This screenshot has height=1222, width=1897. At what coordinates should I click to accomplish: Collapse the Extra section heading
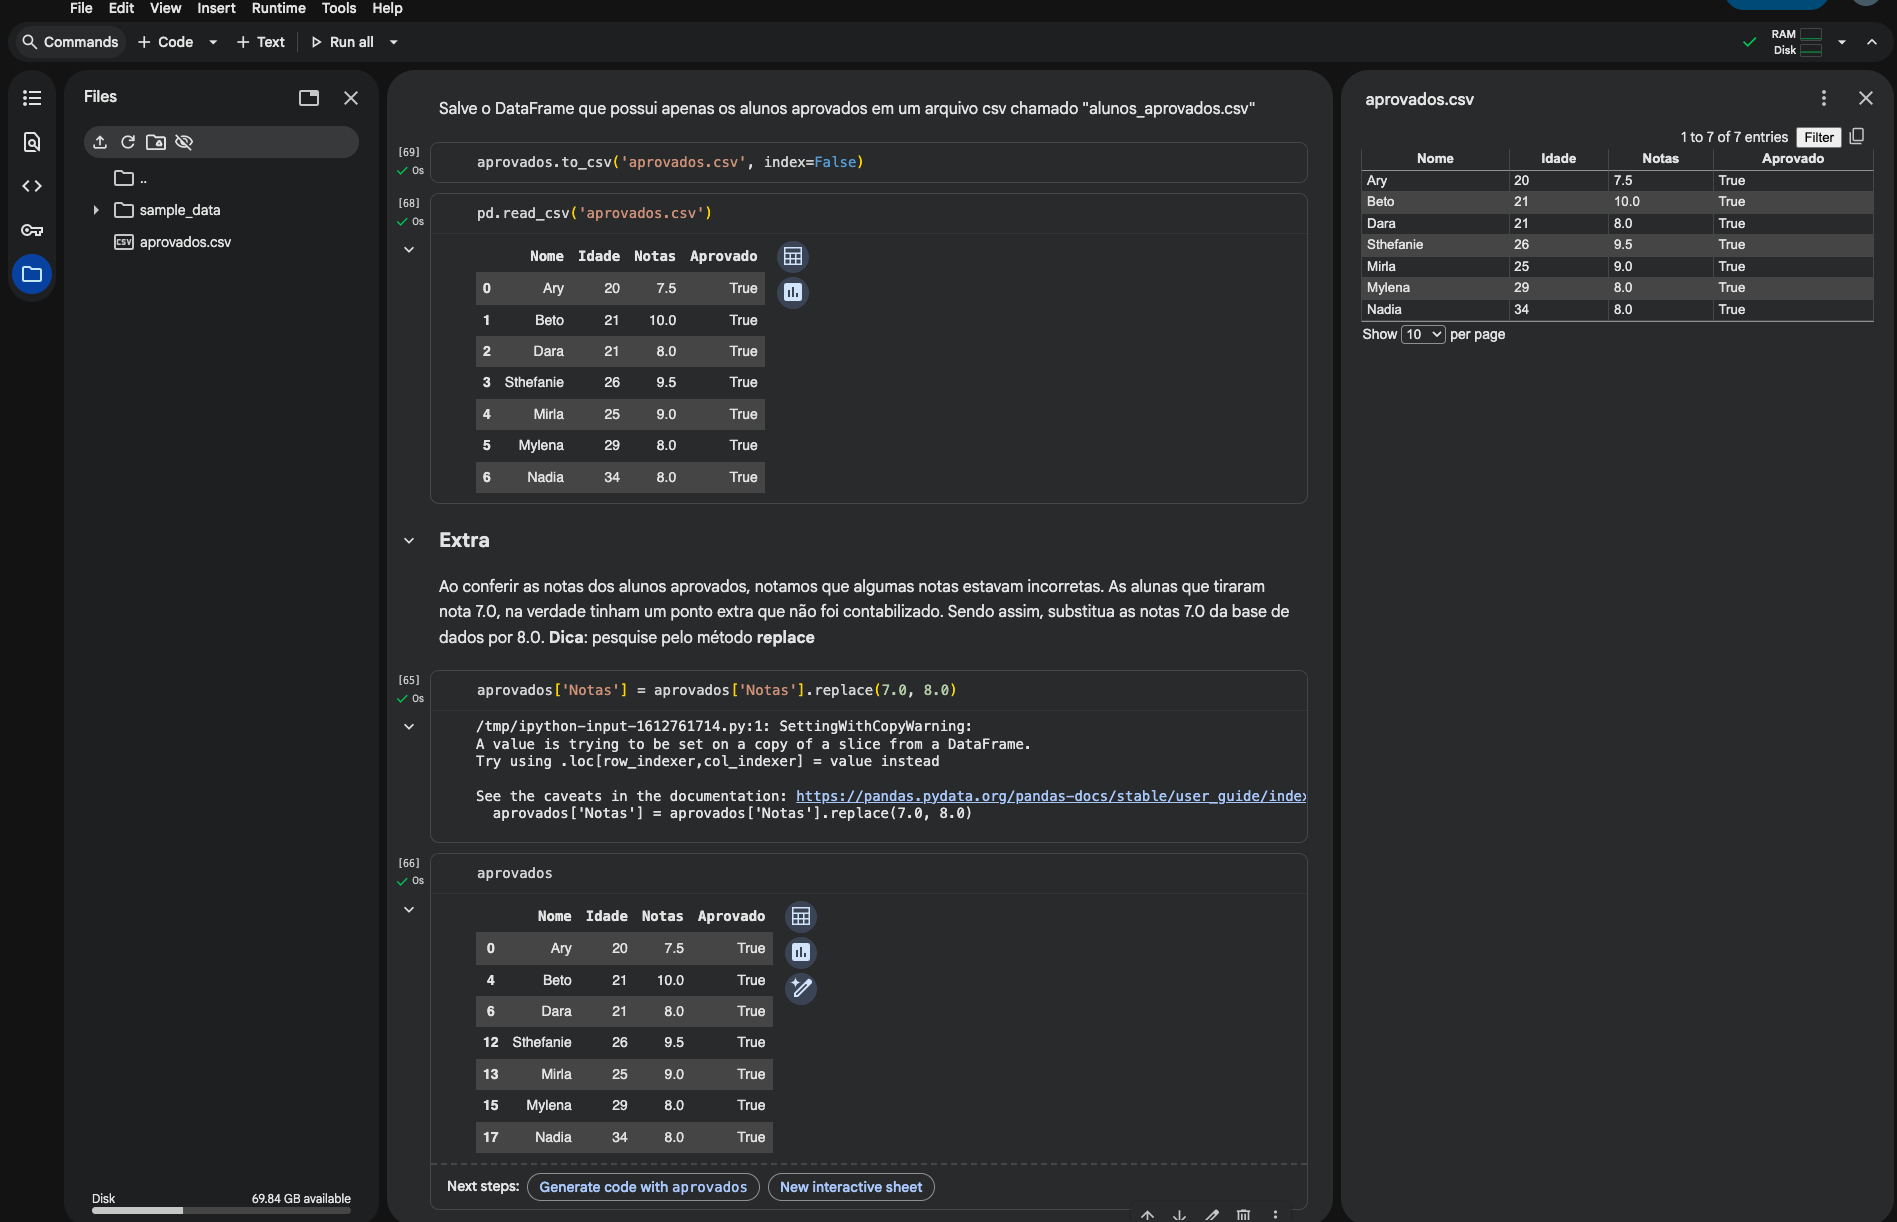409,541
